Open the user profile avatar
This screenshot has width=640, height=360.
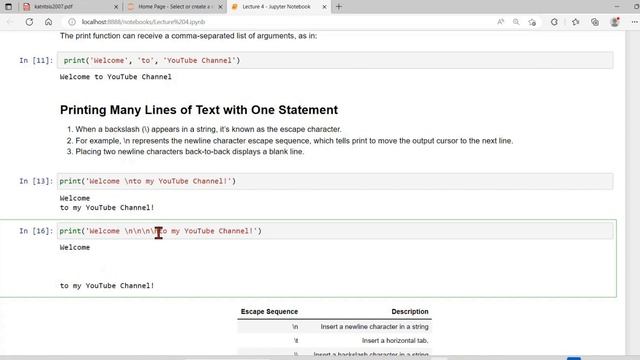pyautogui.click(x=615, y=22)
